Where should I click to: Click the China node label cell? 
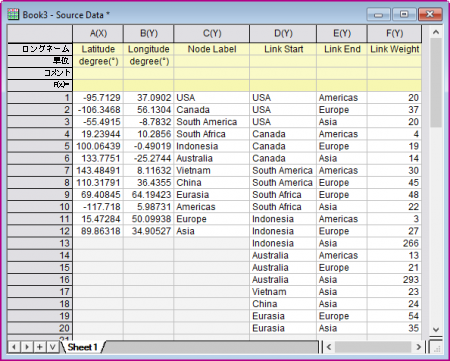(212, 182)
